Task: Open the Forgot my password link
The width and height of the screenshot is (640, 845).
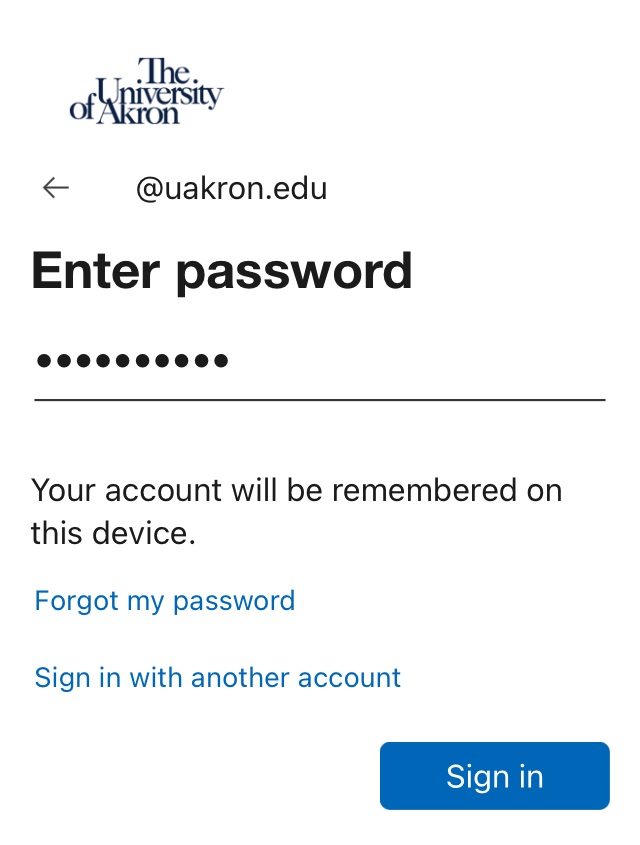Action: [165, 601]
